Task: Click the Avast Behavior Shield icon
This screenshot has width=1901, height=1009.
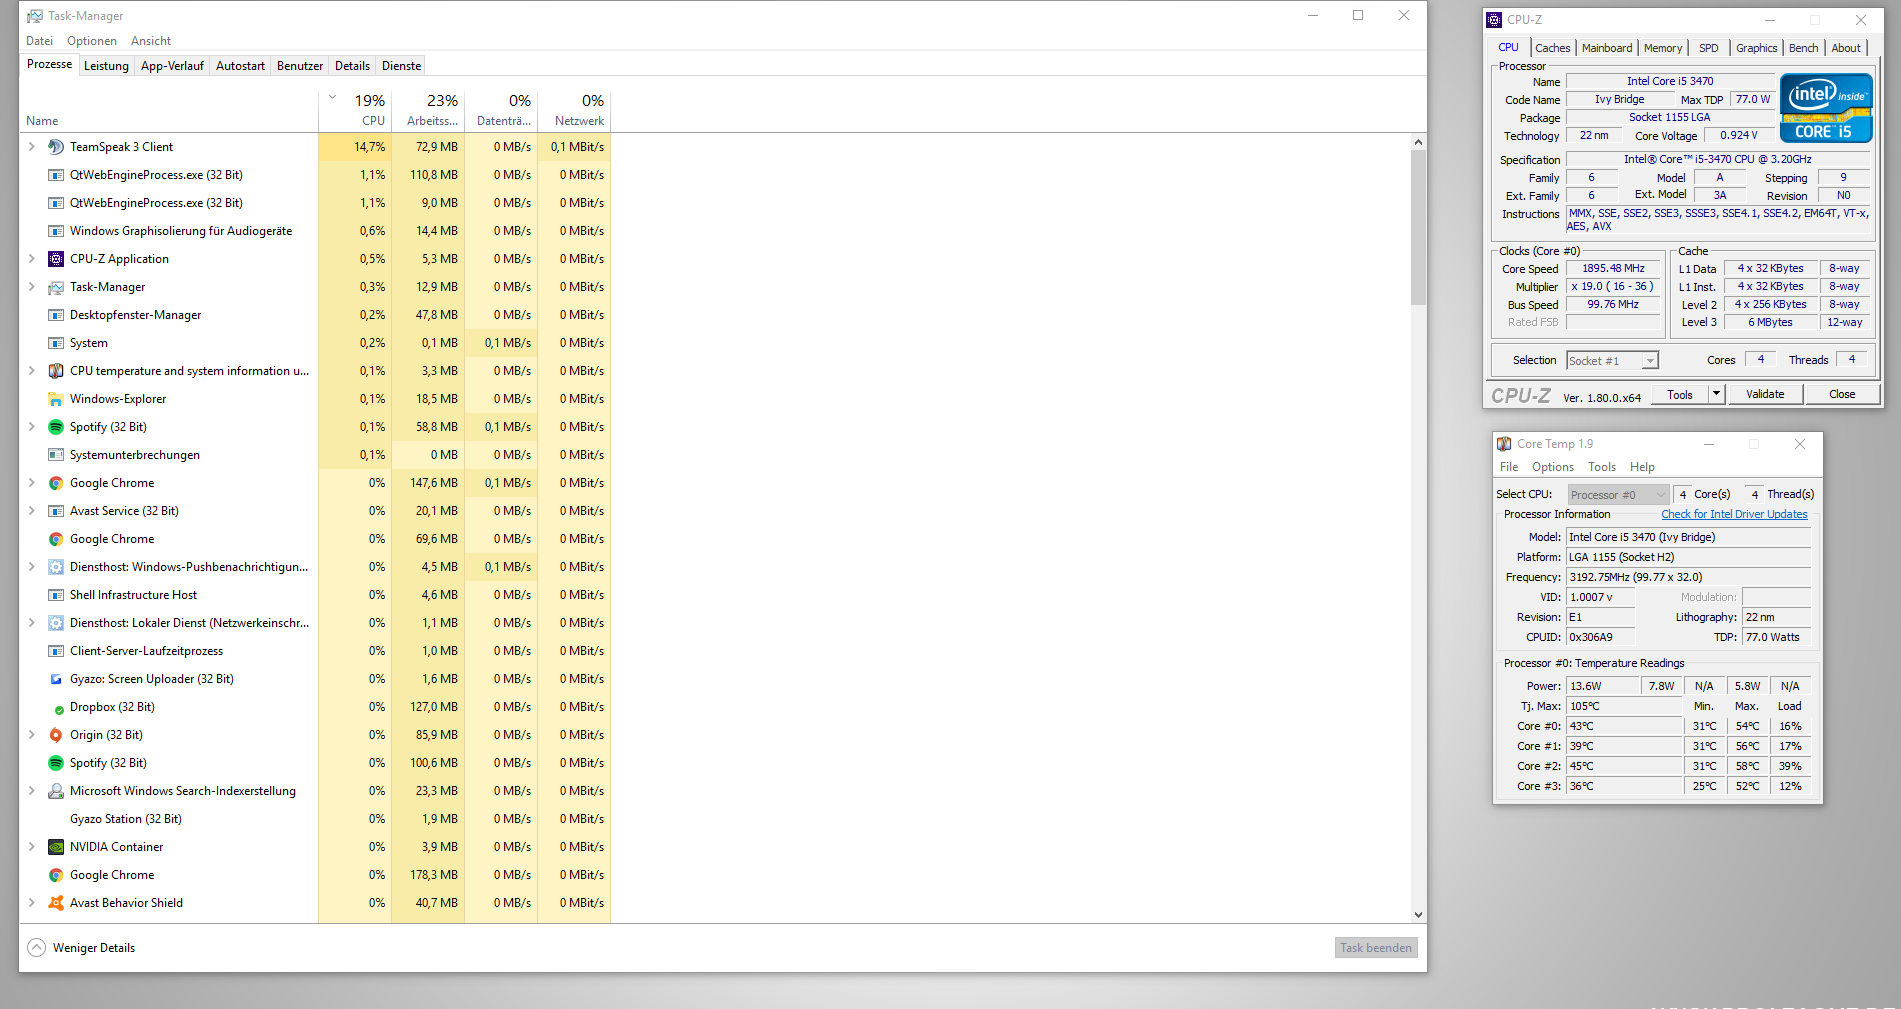Action: coord(56,903)
